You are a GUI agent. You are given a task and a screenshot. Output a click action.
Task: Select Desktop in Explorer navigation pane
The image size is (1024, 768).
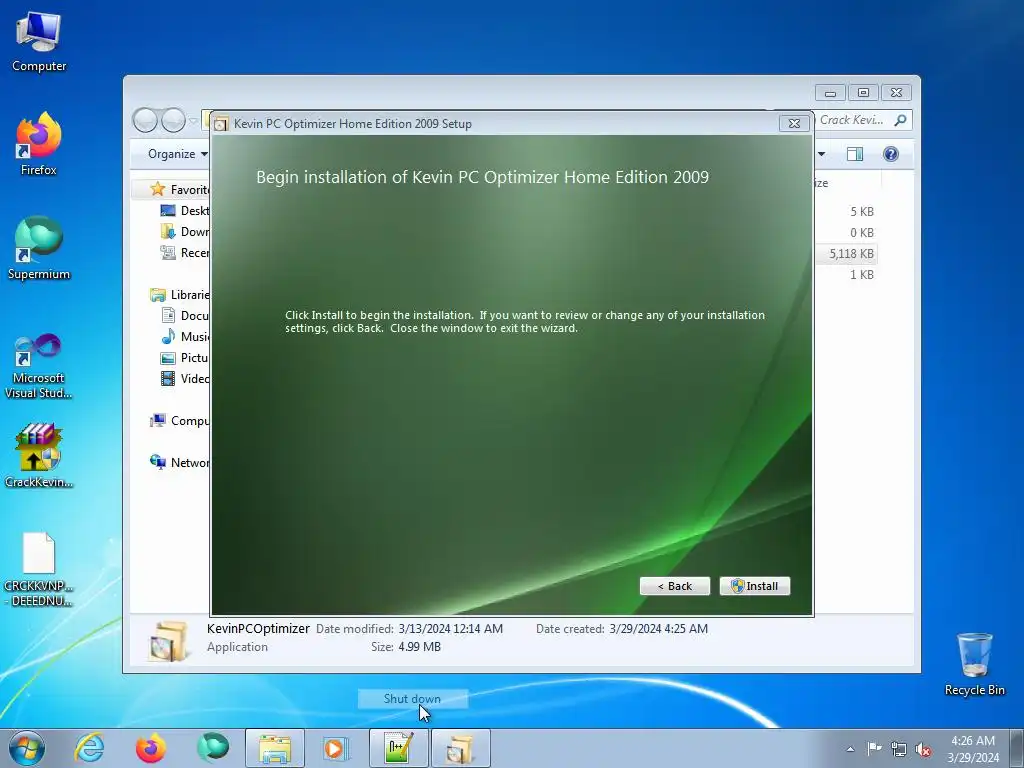point(184,210)
